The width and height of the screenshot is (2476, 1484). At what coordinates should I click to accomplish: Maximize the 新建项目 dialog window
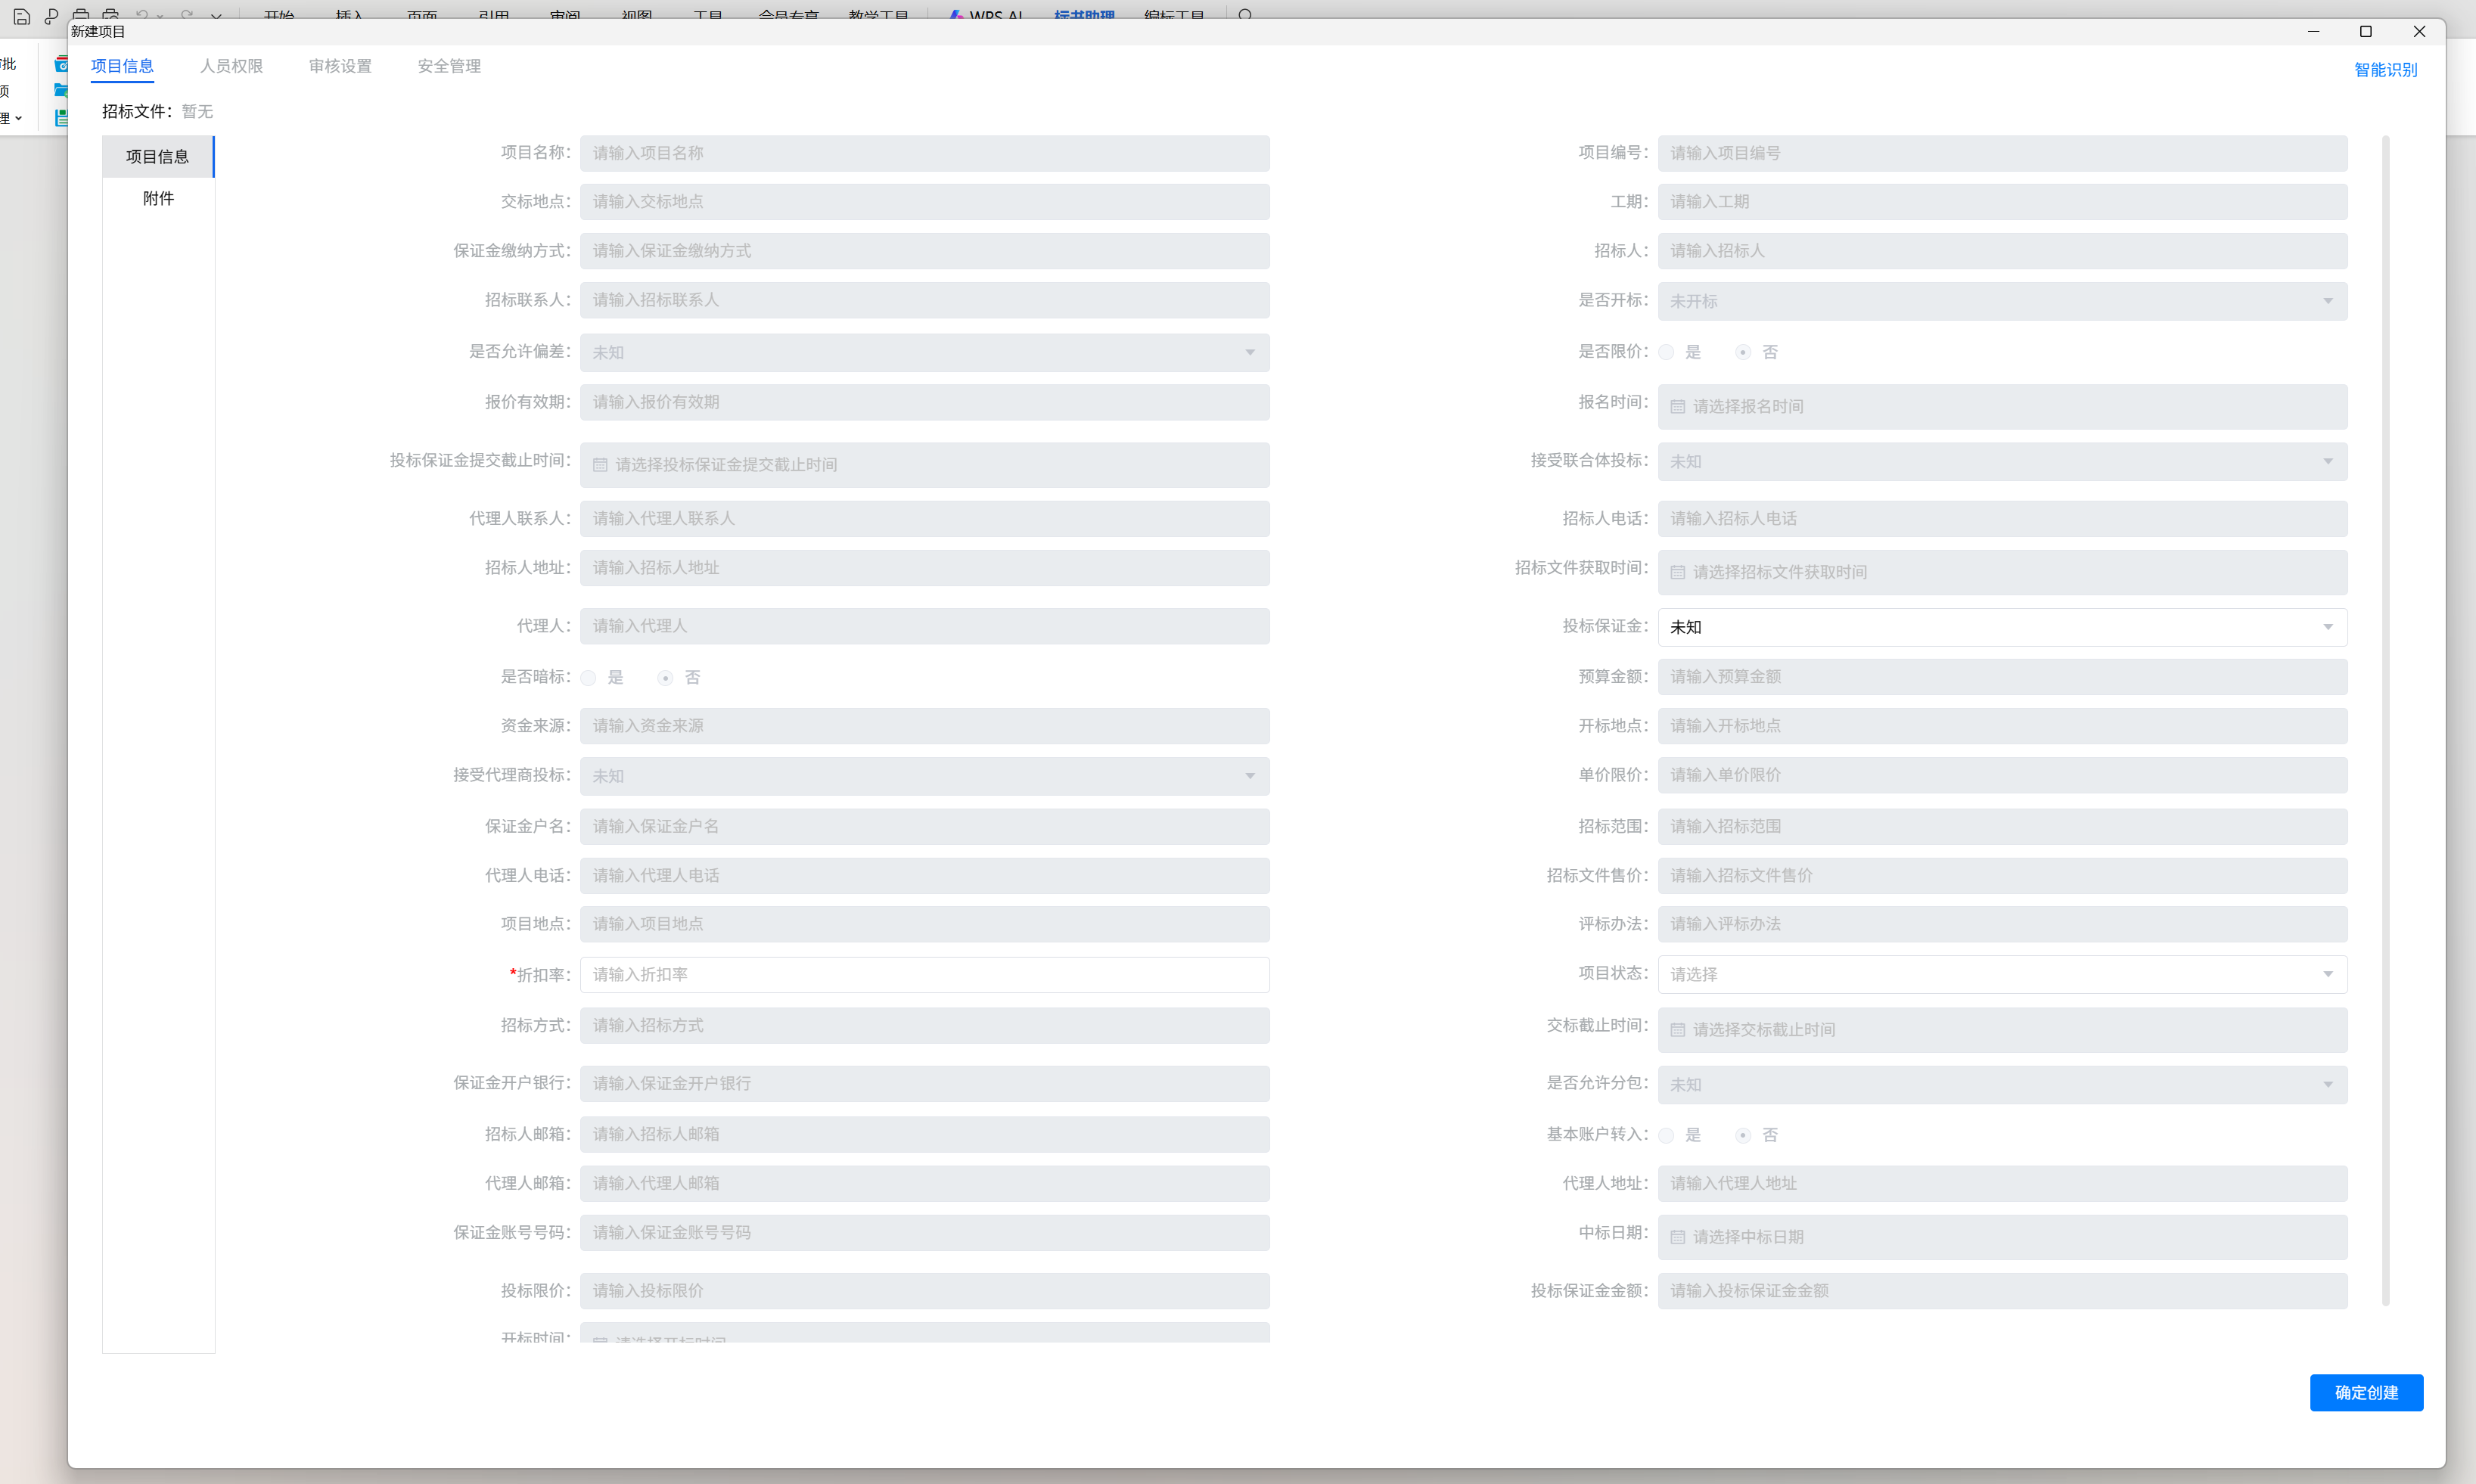[2365, 32]
